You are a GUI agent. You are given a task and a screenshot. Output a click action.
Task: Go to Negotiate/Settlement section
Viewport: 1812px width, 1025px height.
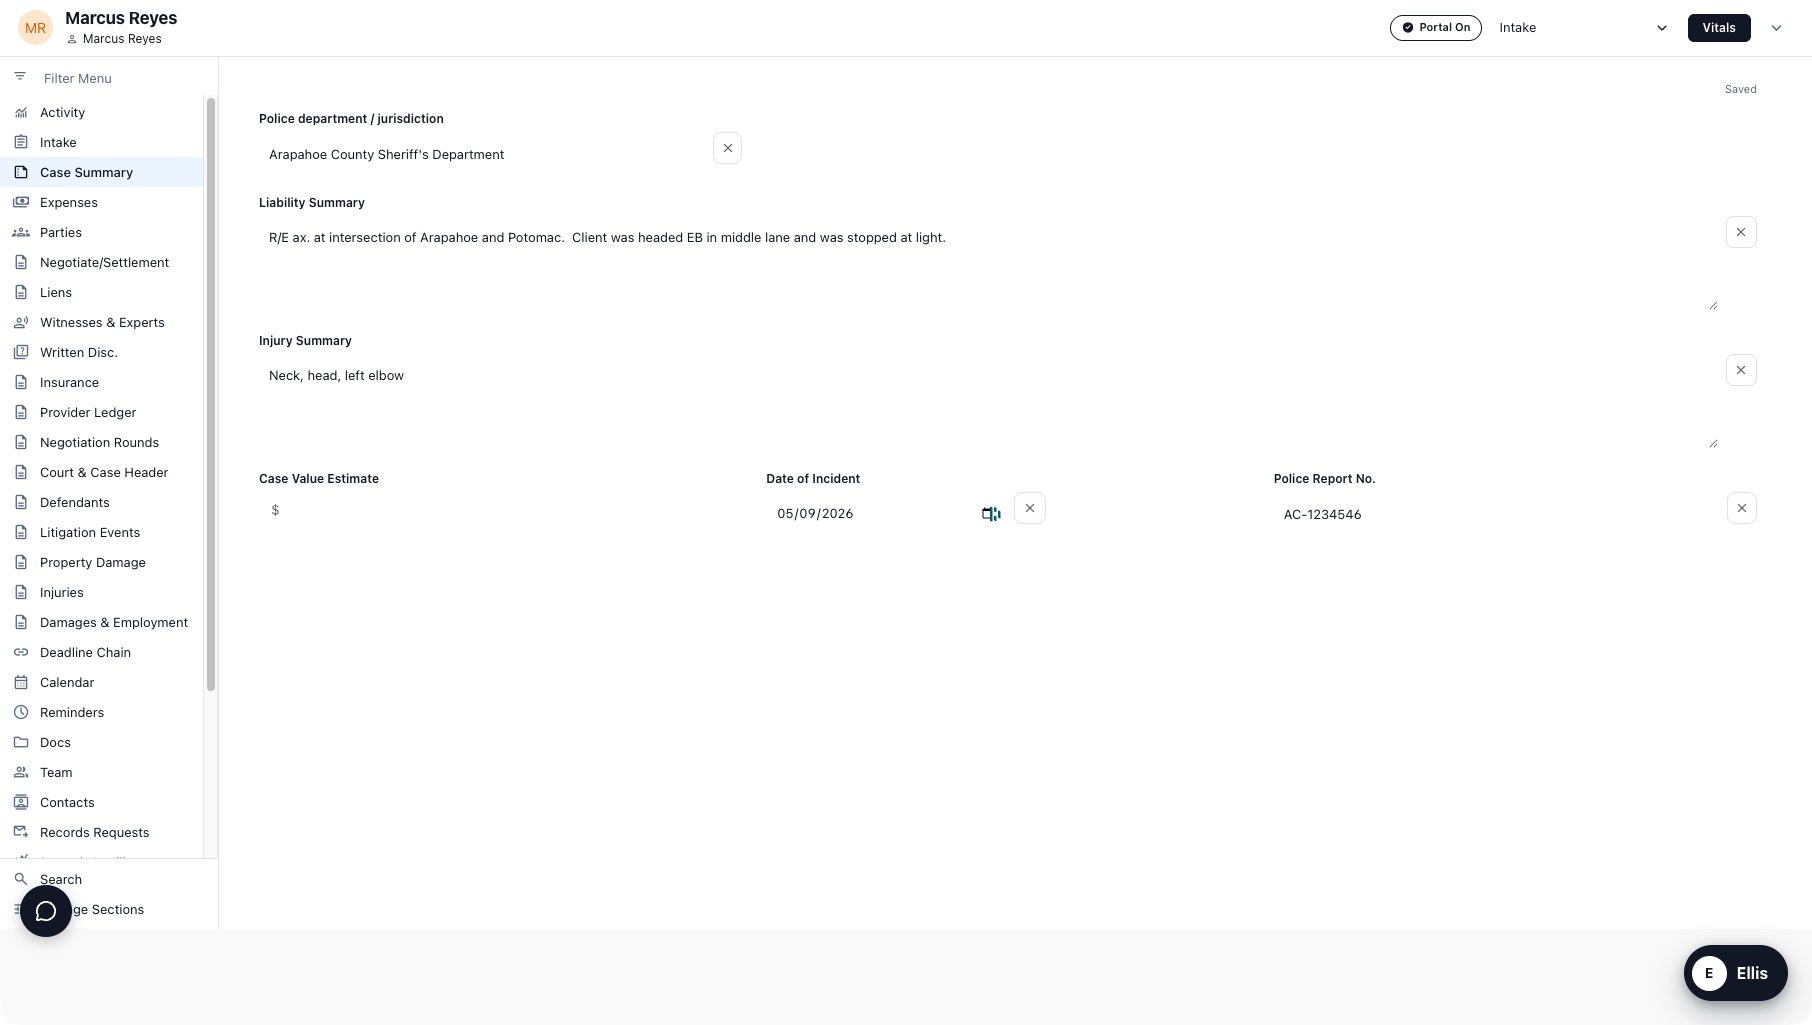coord(102,263)
